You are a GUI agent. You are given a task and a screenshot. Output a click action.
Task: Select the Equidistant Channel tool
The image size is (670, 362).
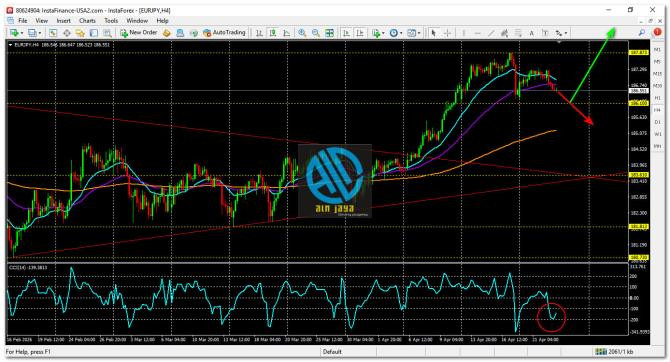pyautogui.click(x=505, y=33)
